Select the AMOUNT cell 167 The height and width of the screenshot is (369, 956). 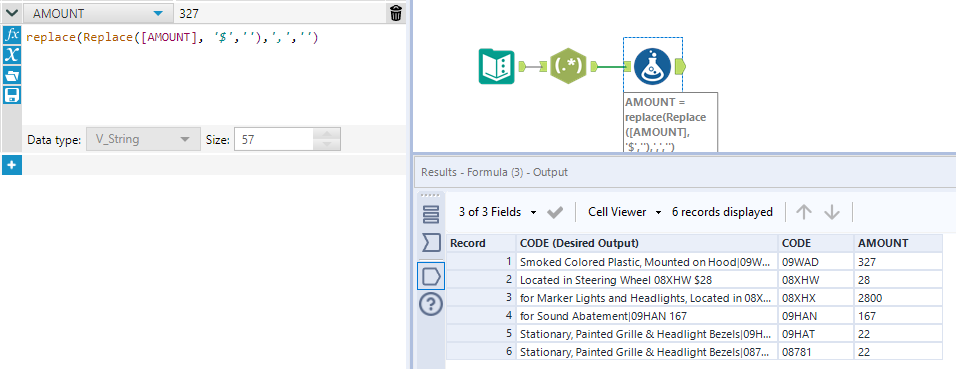pos(898,316)
